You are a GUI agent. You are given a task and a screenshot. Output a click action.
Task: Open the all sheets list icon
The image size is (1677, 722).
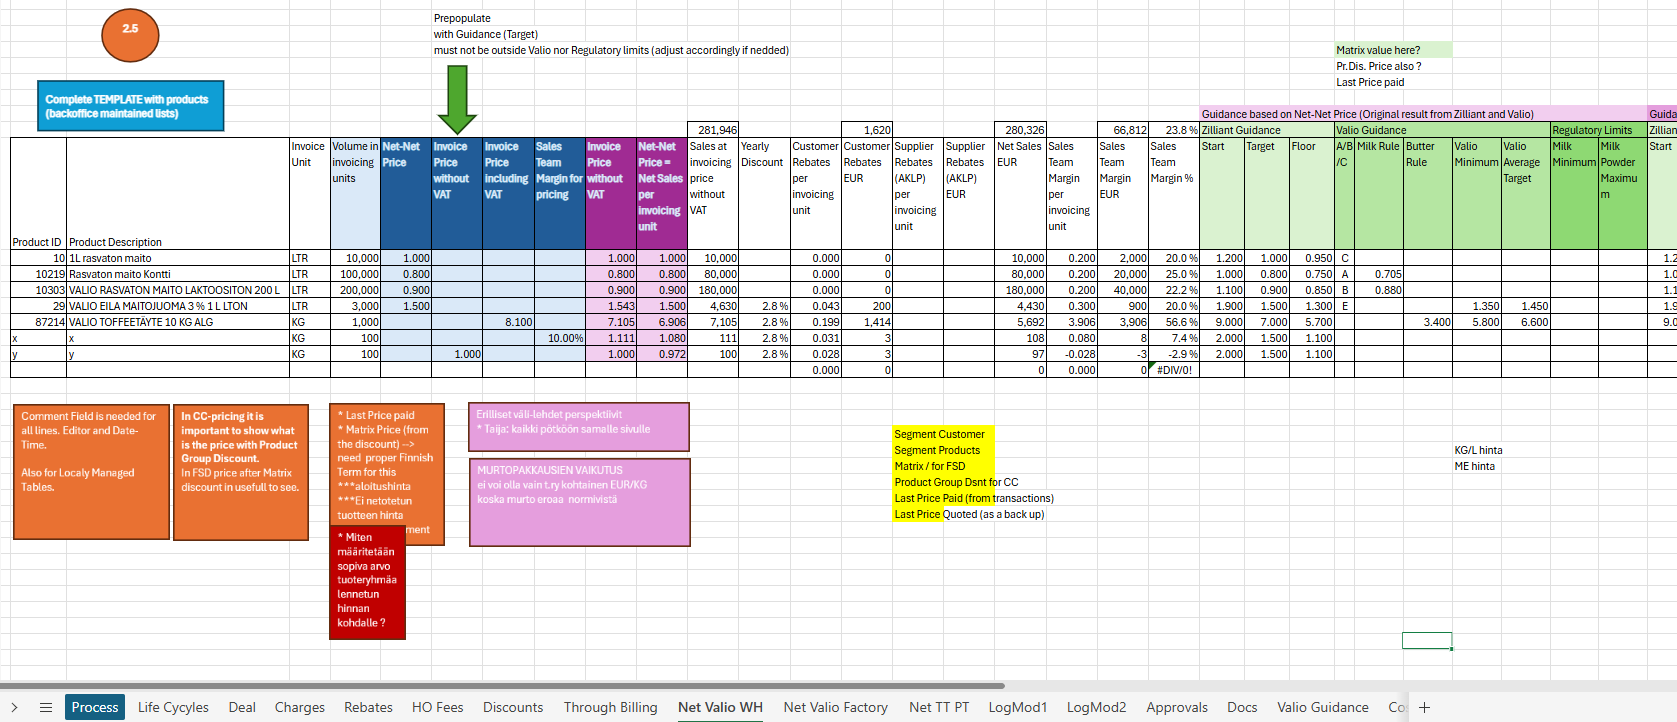point(46,707)
